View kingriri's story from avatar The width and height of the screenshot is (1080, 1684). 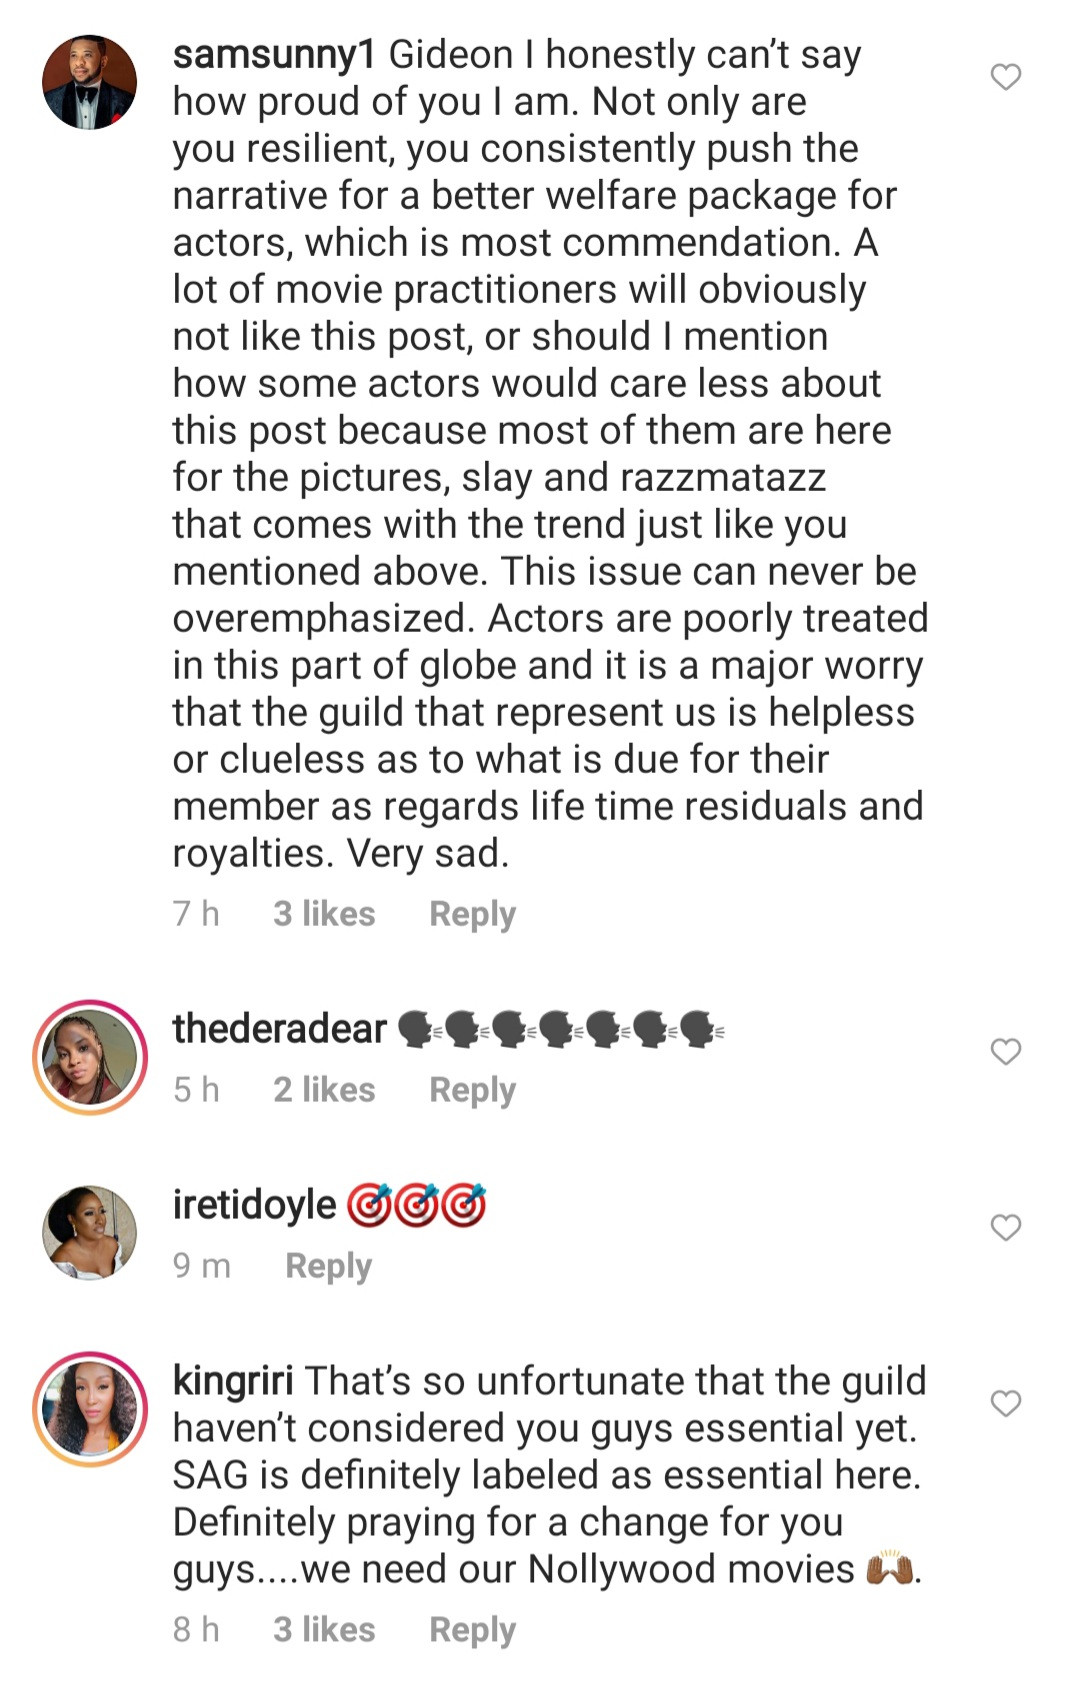pos(90,1409)
